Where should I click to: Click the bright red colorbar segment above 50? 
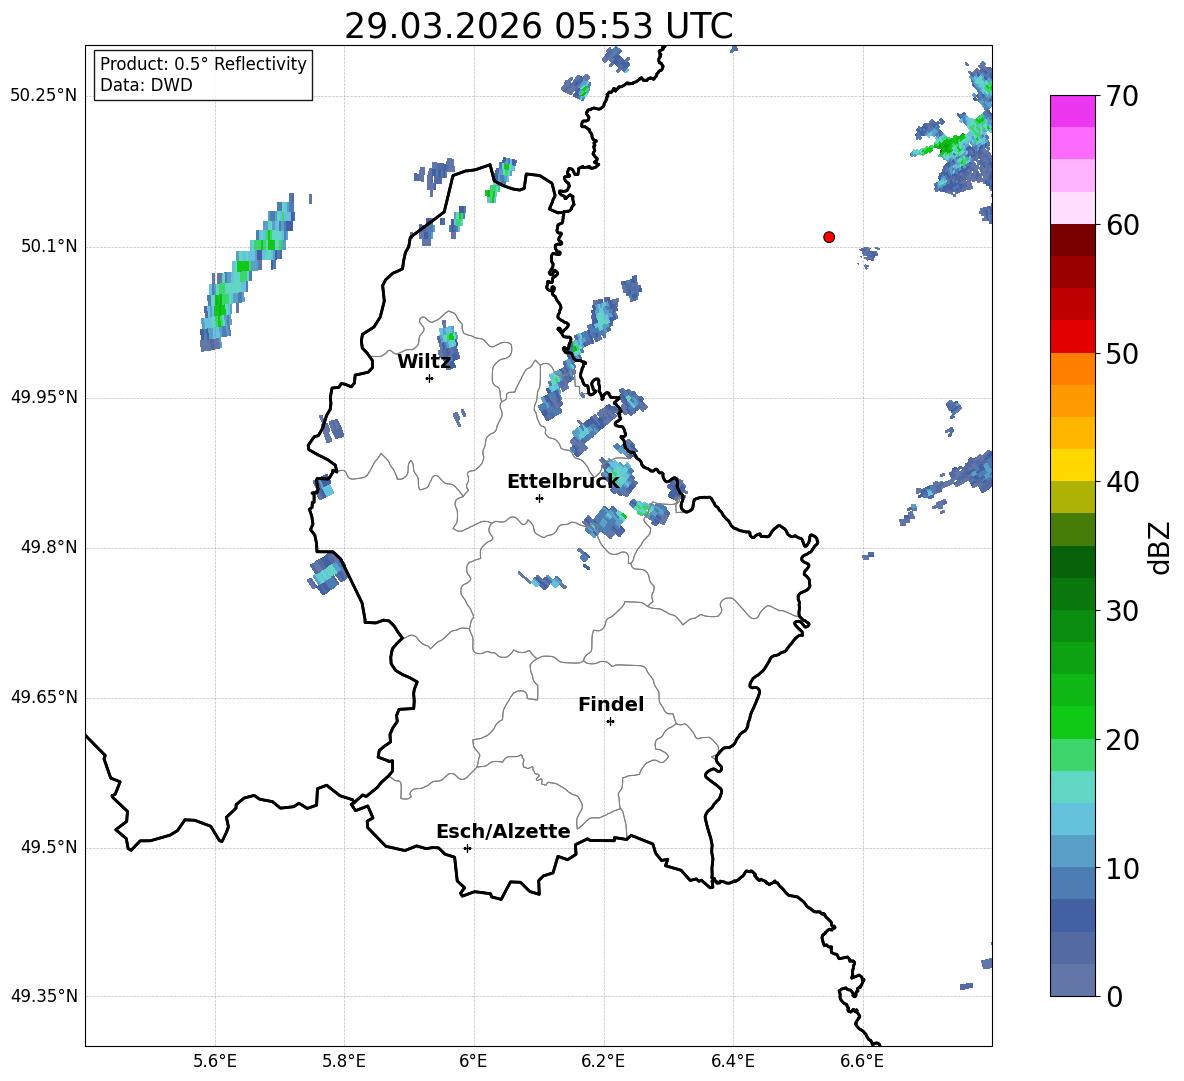(x=1072, y=337)
